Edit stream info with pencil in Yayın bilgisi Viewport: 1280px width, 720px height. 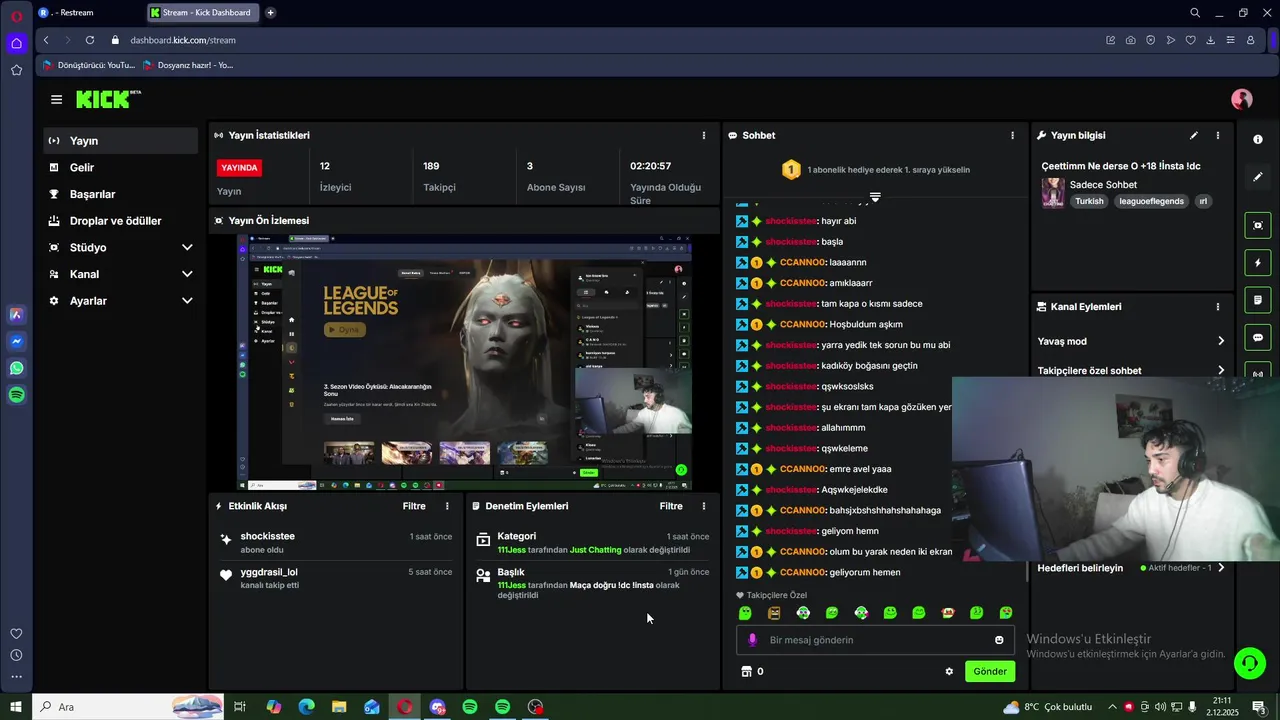(1193, 135)
